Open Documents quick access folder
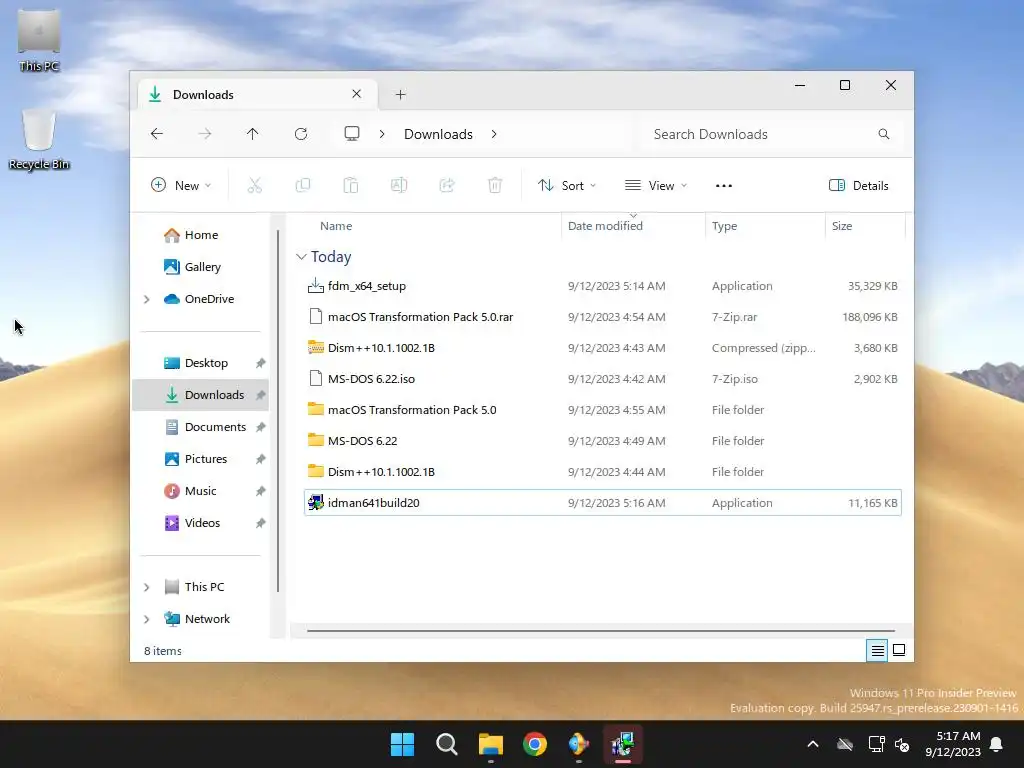The height and width of the screenshot is (768, 1024). (200, 427)
